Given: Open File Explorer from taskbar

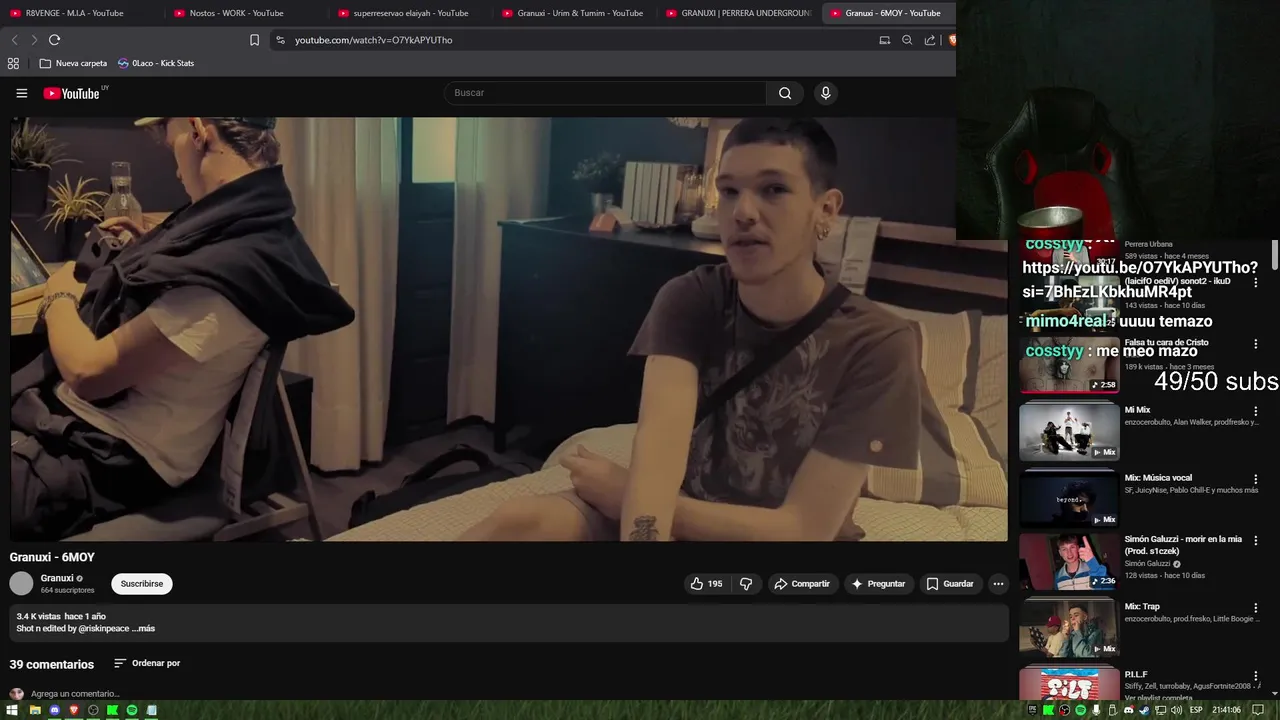Looking at the screenshot, I should pyautogui.click(x=35, y=710).
